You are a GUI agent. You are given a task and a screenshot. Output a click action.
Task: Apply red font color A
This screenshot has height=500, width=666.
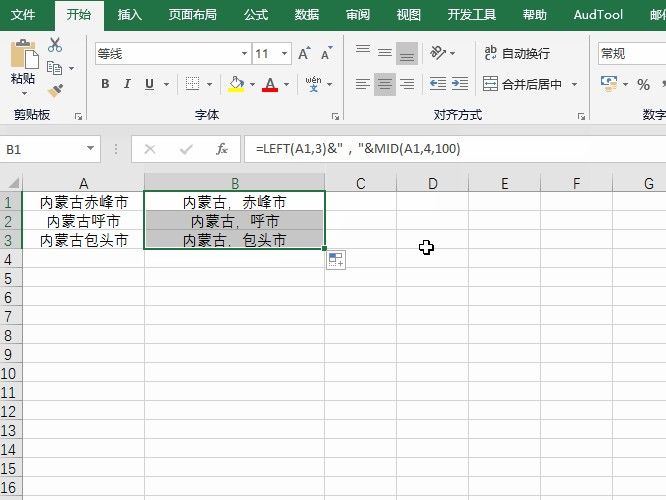point(270,84)
